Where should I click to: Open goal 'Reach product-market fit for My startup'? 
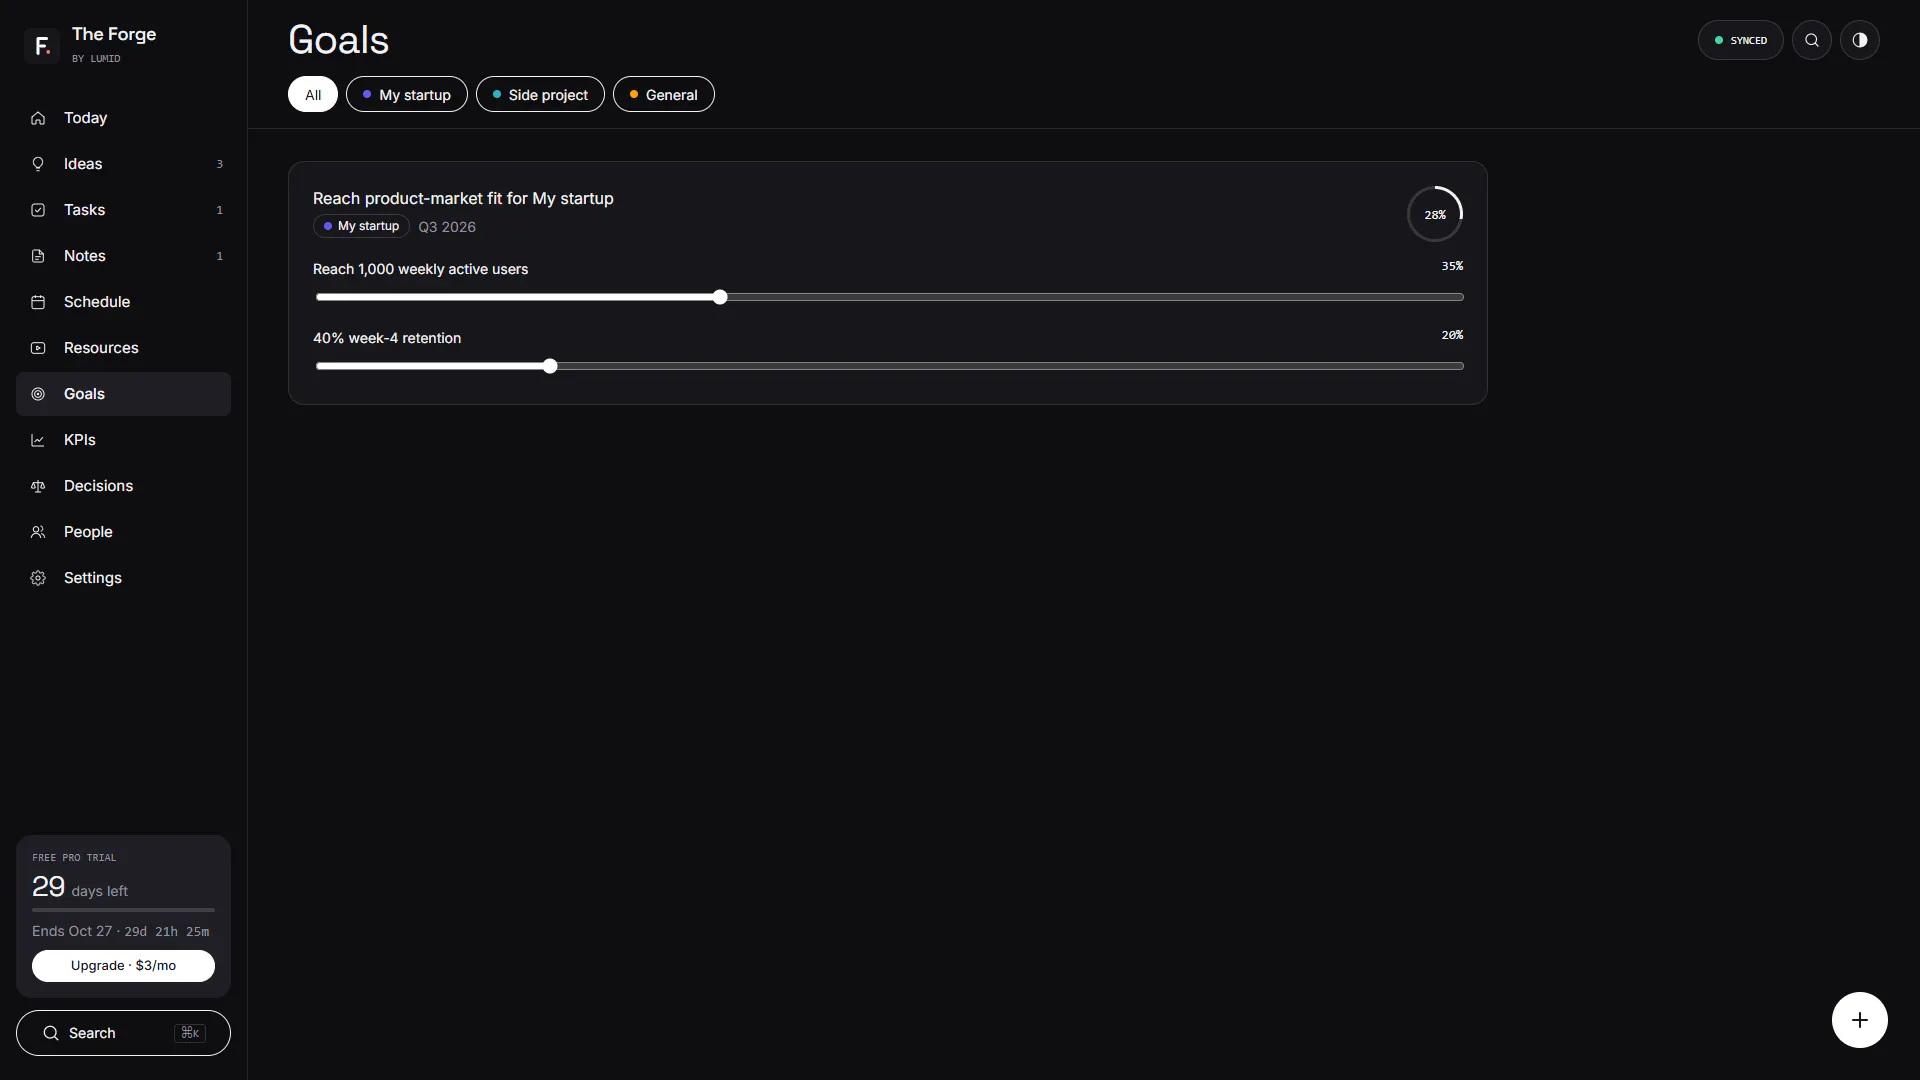coord(463,198)
